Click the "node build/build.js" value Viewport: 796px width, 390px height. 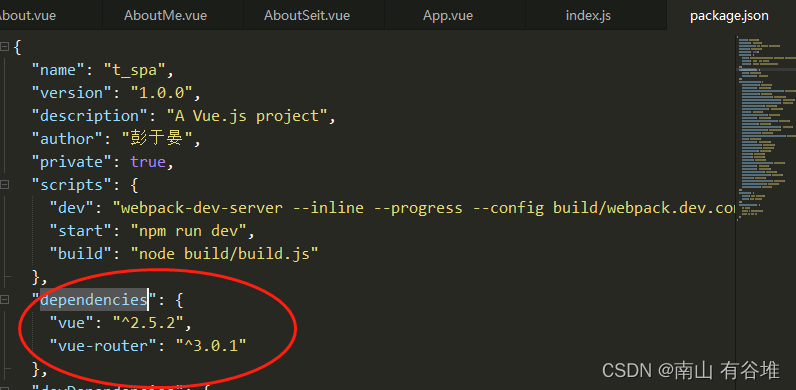(225, 253)
